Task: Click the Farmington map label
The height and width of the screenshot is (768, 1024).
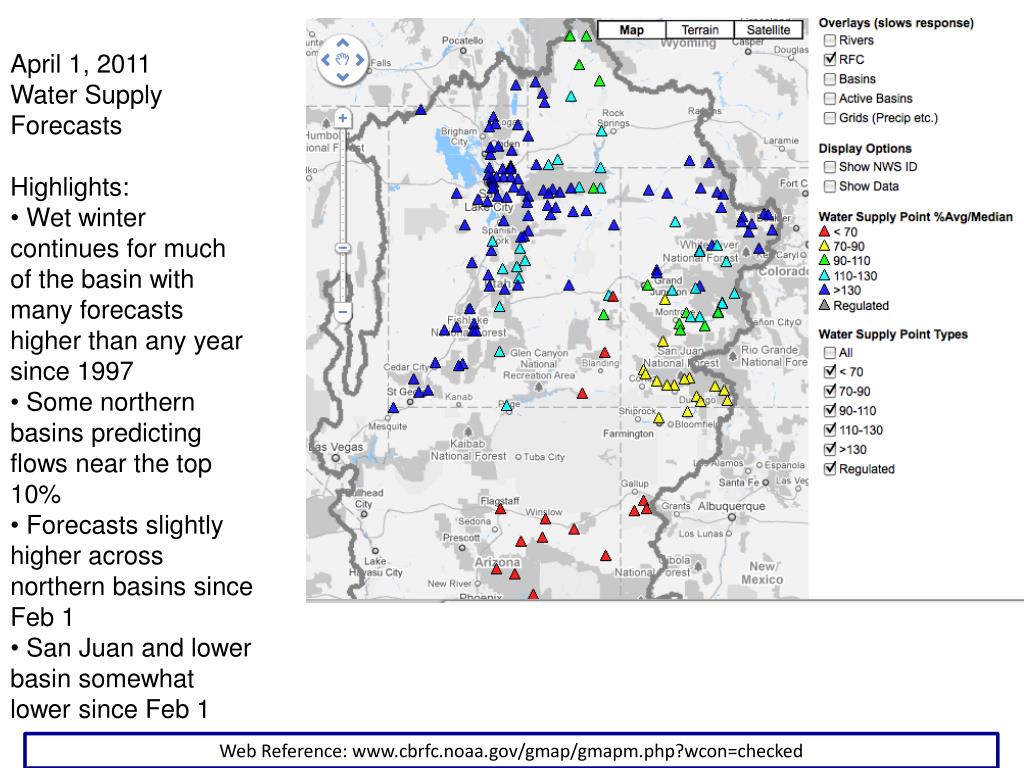Action: coord(628,434)
